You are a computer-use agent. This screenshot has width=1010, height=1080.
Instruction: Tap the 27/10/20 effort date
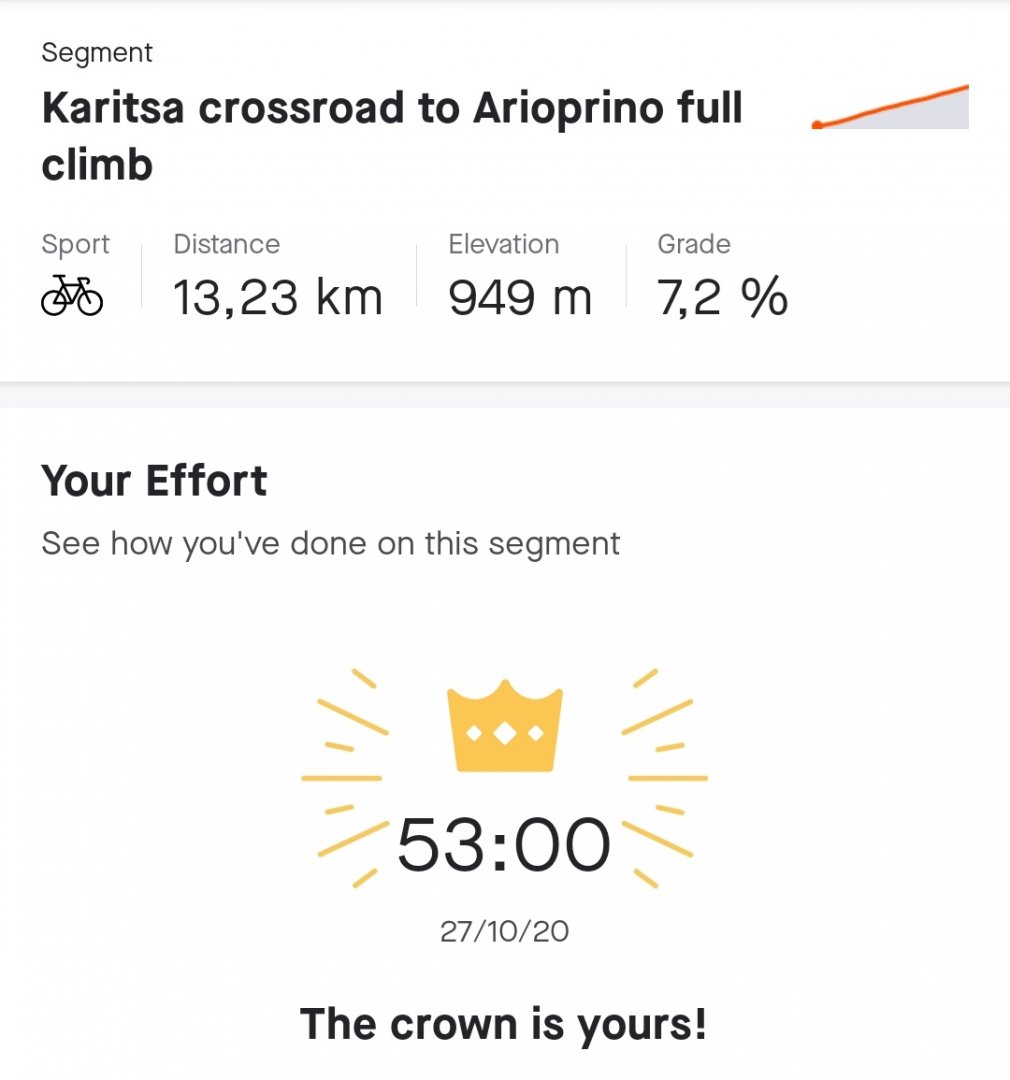click(x=504, y=931)
